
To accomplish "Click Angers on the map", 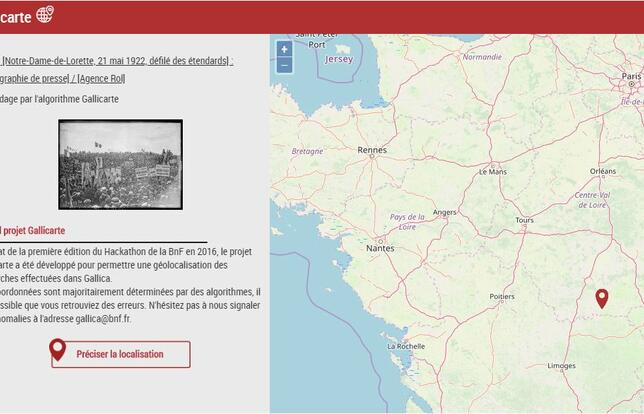I will 444,212.
